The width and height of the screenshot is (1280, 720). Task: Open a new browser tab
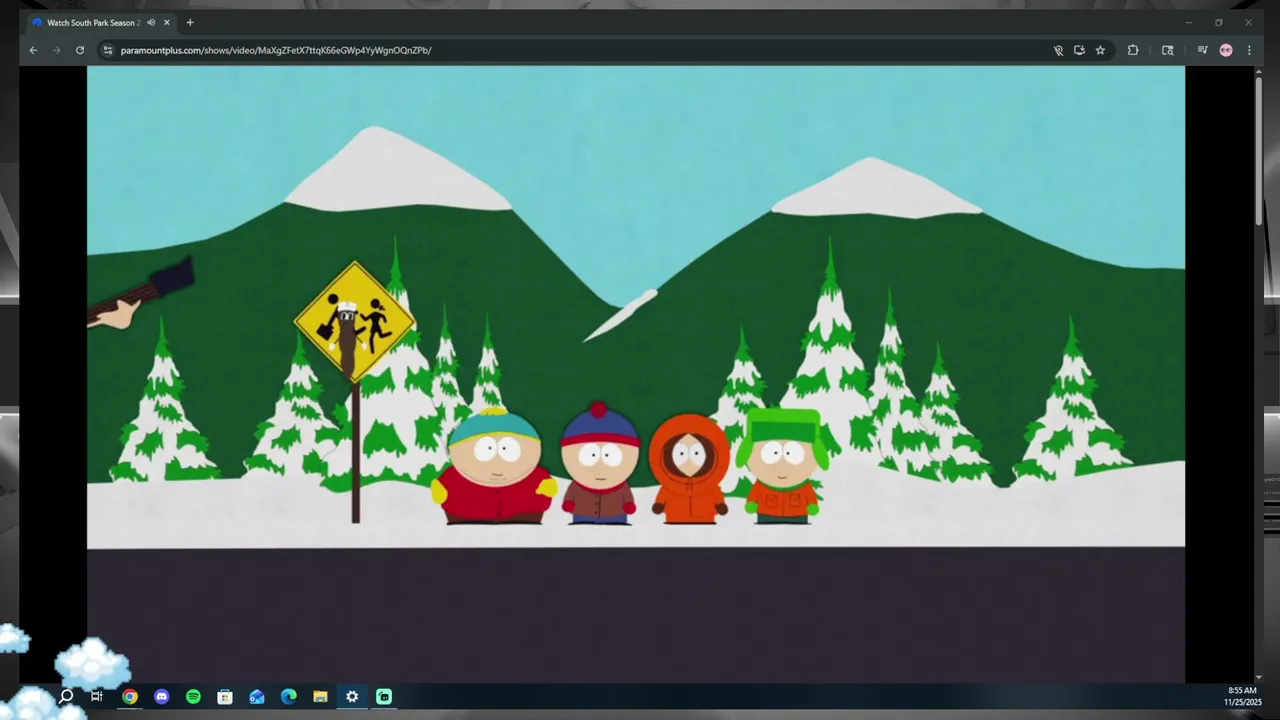190,22
